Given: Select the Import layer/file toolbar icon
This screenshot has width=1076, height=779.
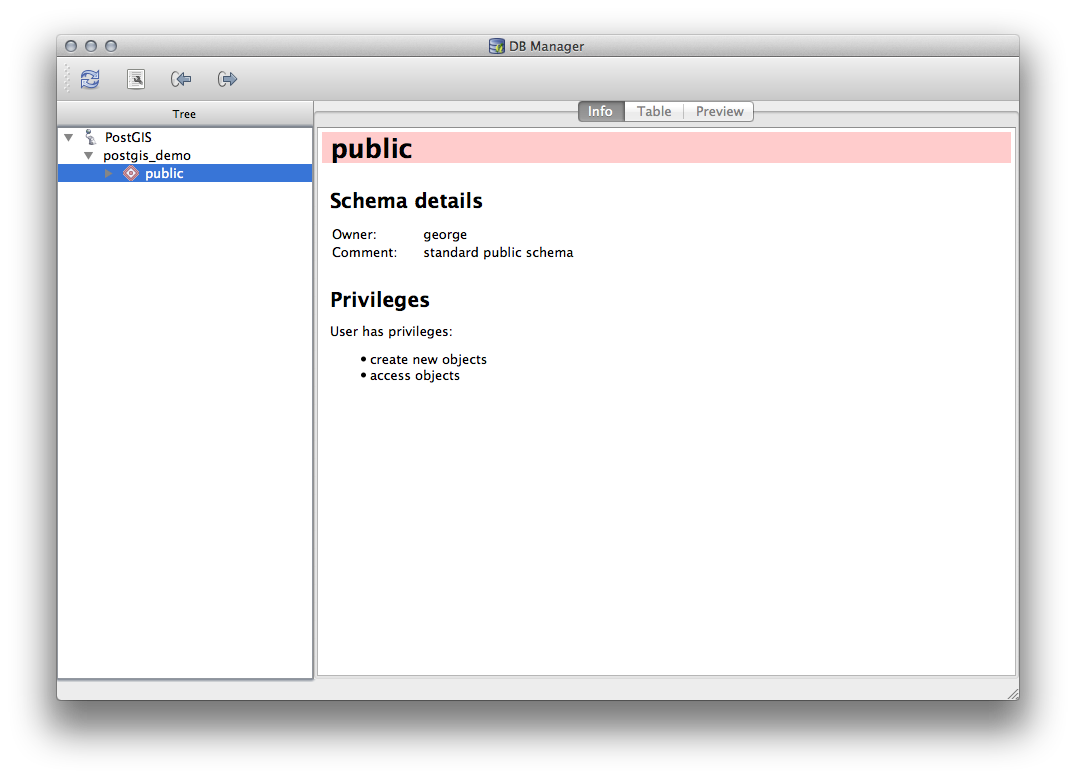Looking at the screenshot, I should pyautogui.click(x=181, y=79).
